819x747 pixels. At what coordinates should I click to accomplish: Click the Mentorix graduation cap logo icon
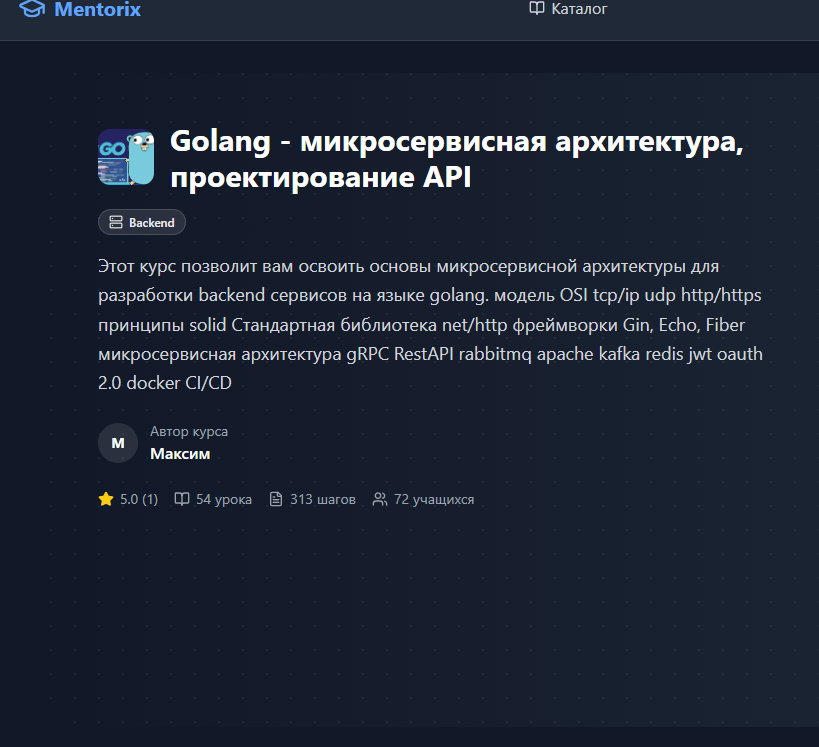click(32, 9)
